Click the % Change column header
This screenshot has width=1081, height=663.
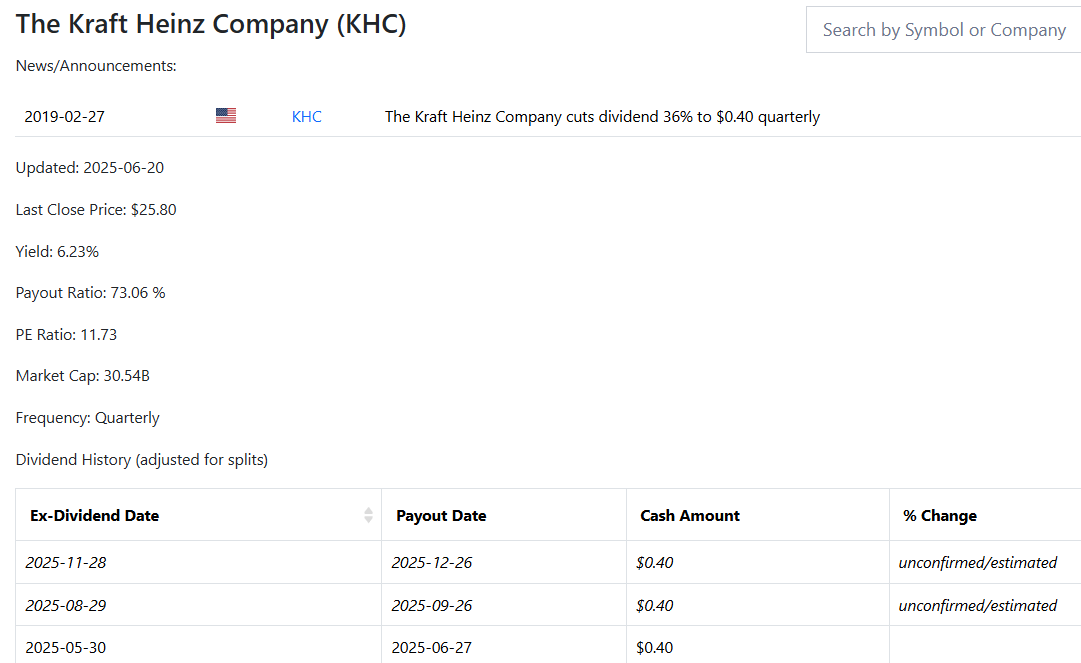tap(985, 515)
